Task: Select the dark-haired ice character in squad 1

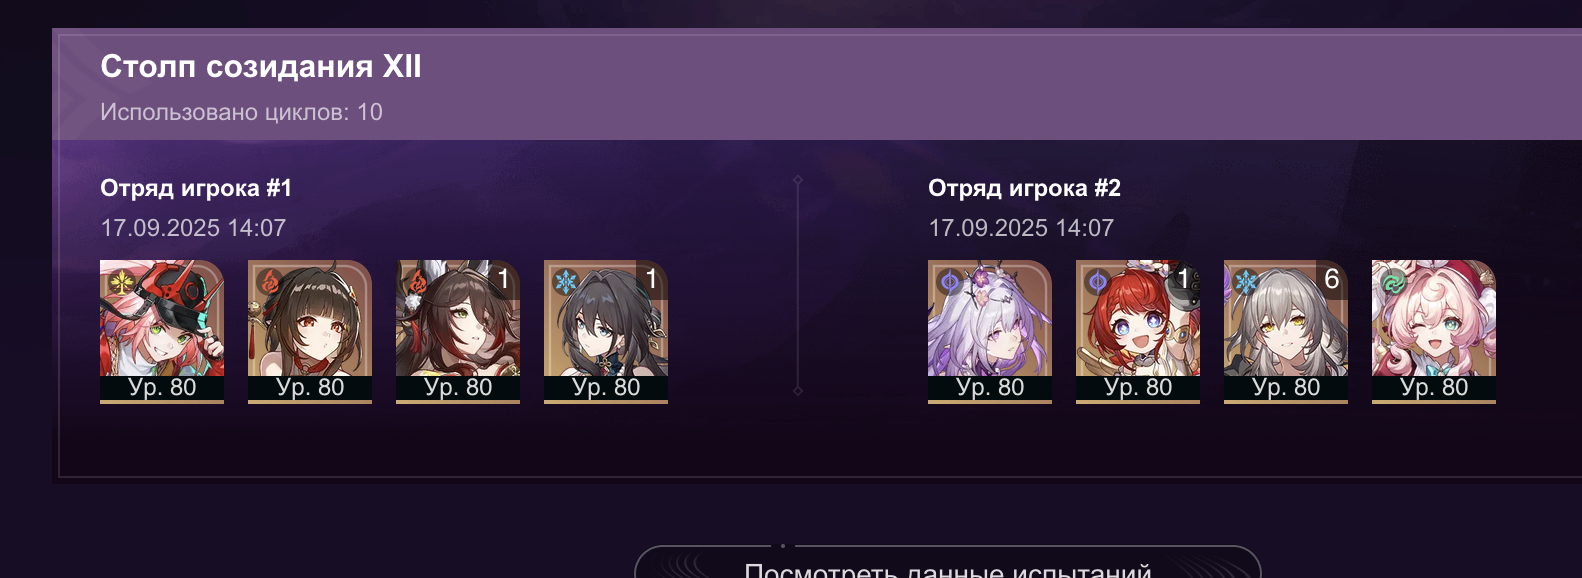Action: 606,332
